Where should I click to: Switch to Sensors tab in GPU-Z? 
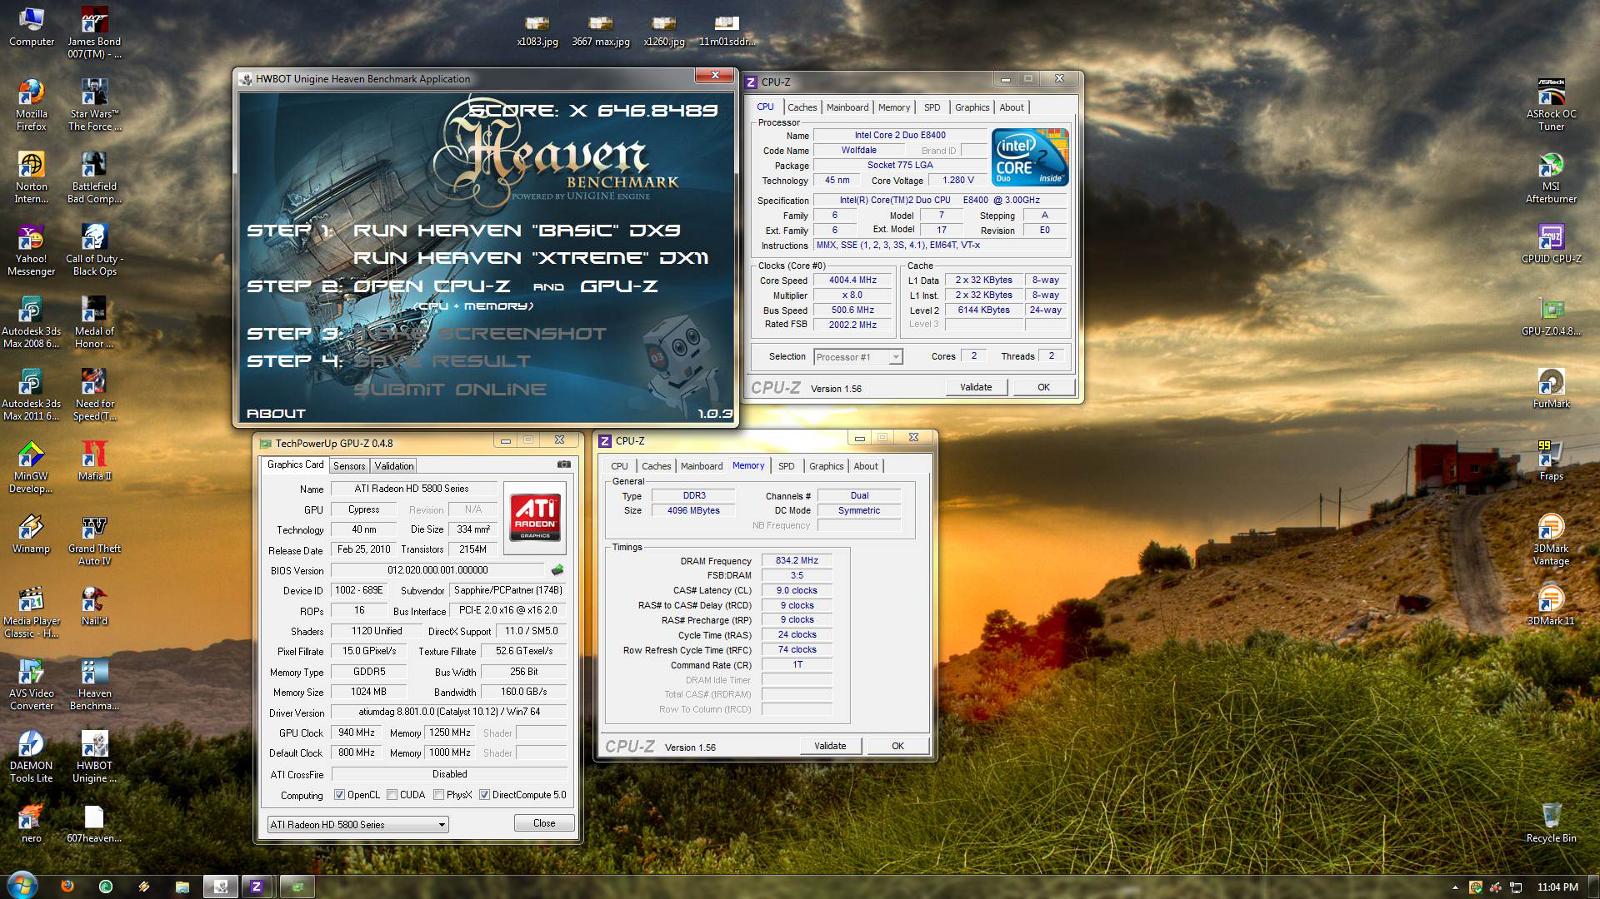point(349,466)
